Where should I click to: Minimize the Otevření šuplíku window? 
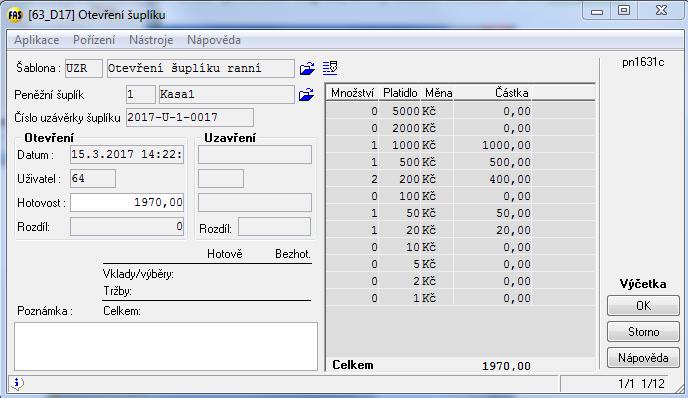pos(597,11)
